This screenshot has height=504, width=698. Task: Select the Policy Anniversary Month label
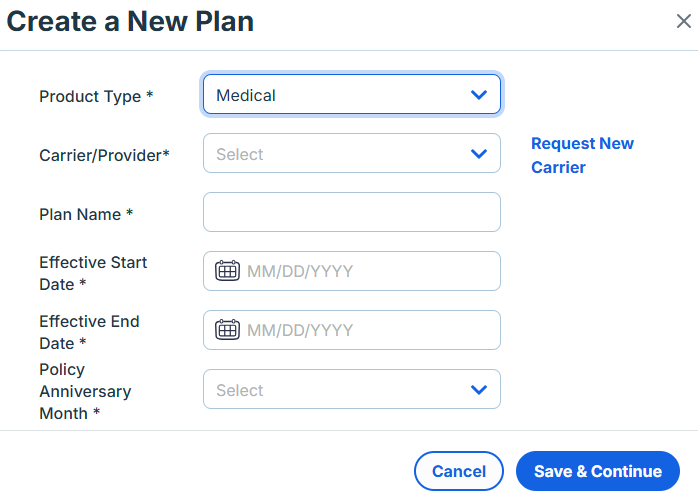pos(85,391)
